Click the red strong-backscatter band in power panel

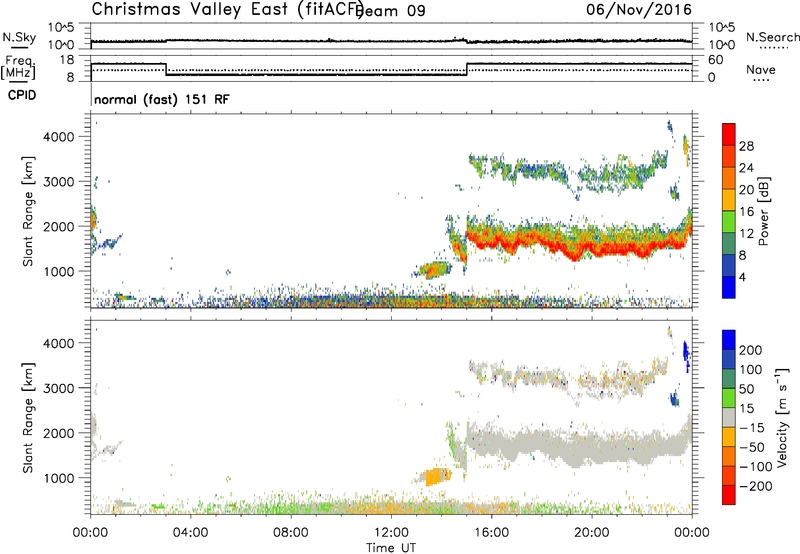tap(577, 243)
